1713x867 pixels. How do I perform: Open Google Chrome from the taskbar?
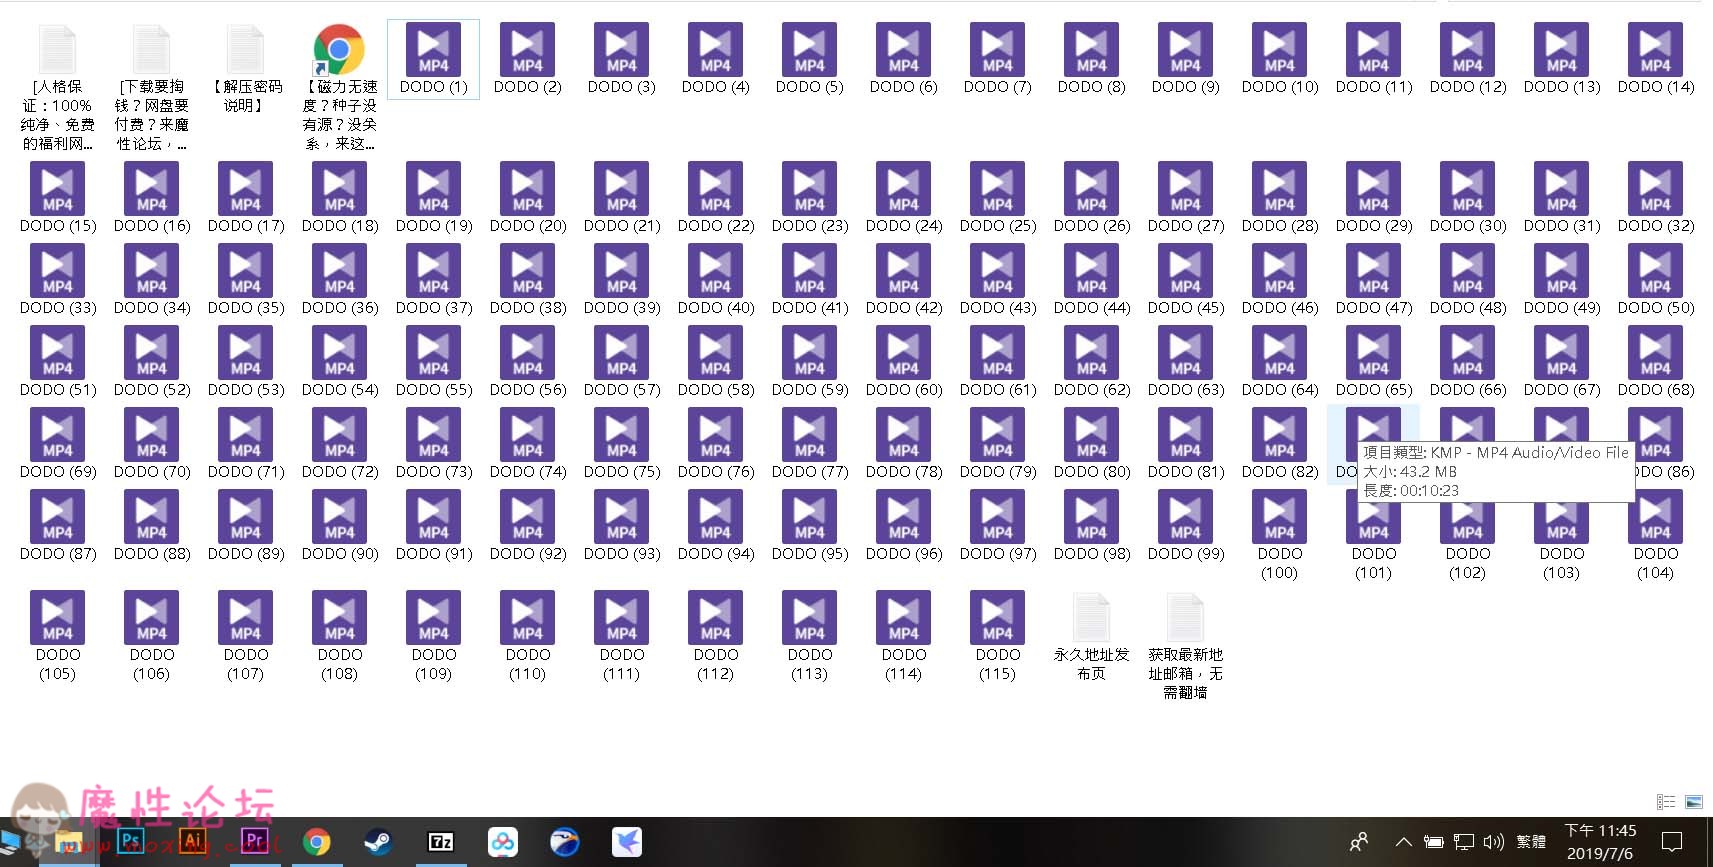[x=316, y=842]
